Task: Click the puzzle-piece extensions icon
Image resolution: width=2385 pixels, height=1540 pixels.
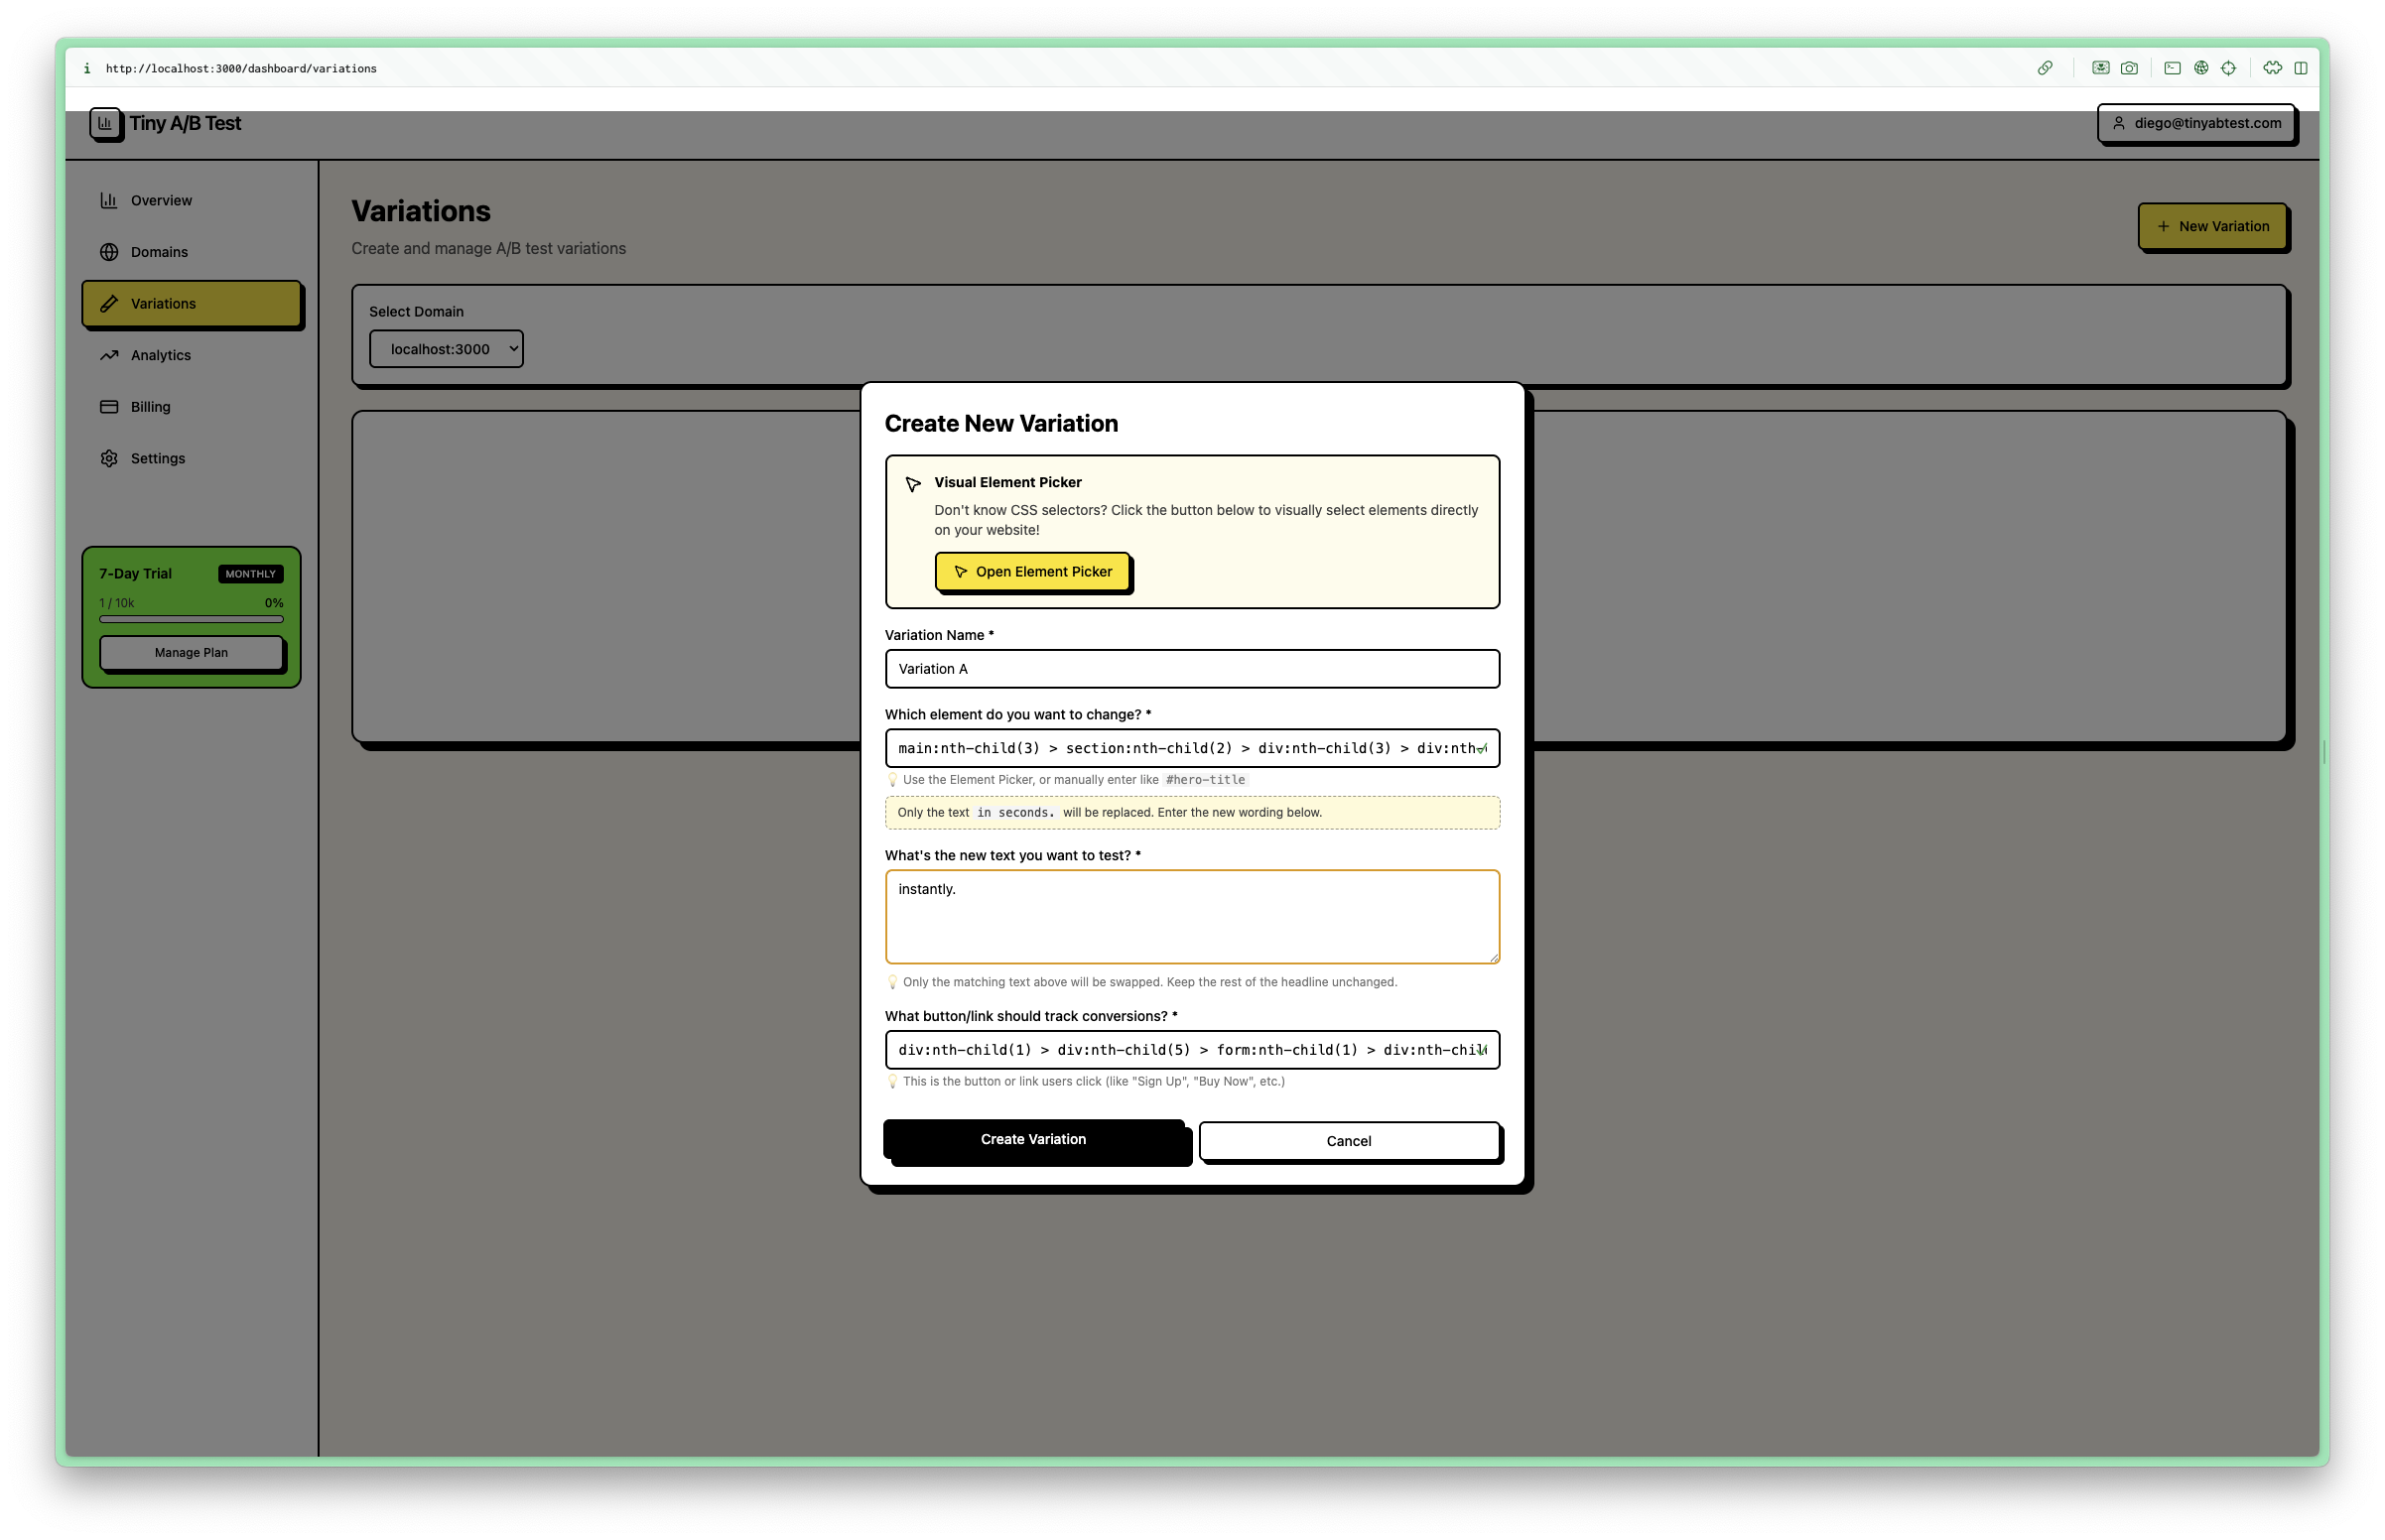Action: (x=2272, y=68)
